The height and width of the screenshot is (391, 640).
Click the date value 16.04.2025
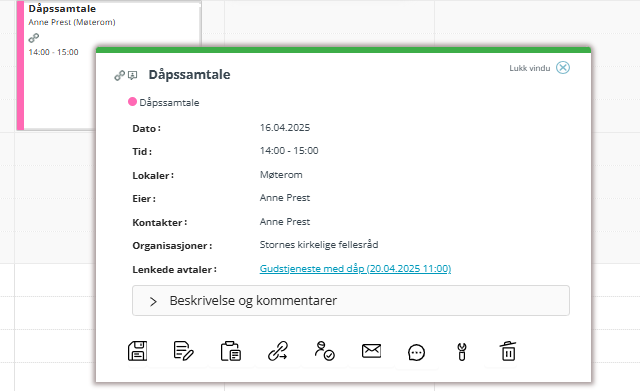pos(285,128)
